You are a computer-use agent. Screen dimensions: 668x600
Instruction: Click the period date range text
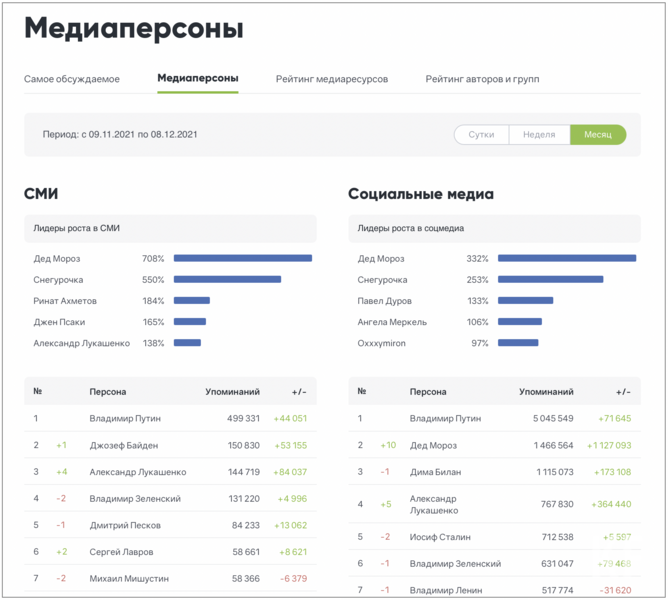pos(120,135)
